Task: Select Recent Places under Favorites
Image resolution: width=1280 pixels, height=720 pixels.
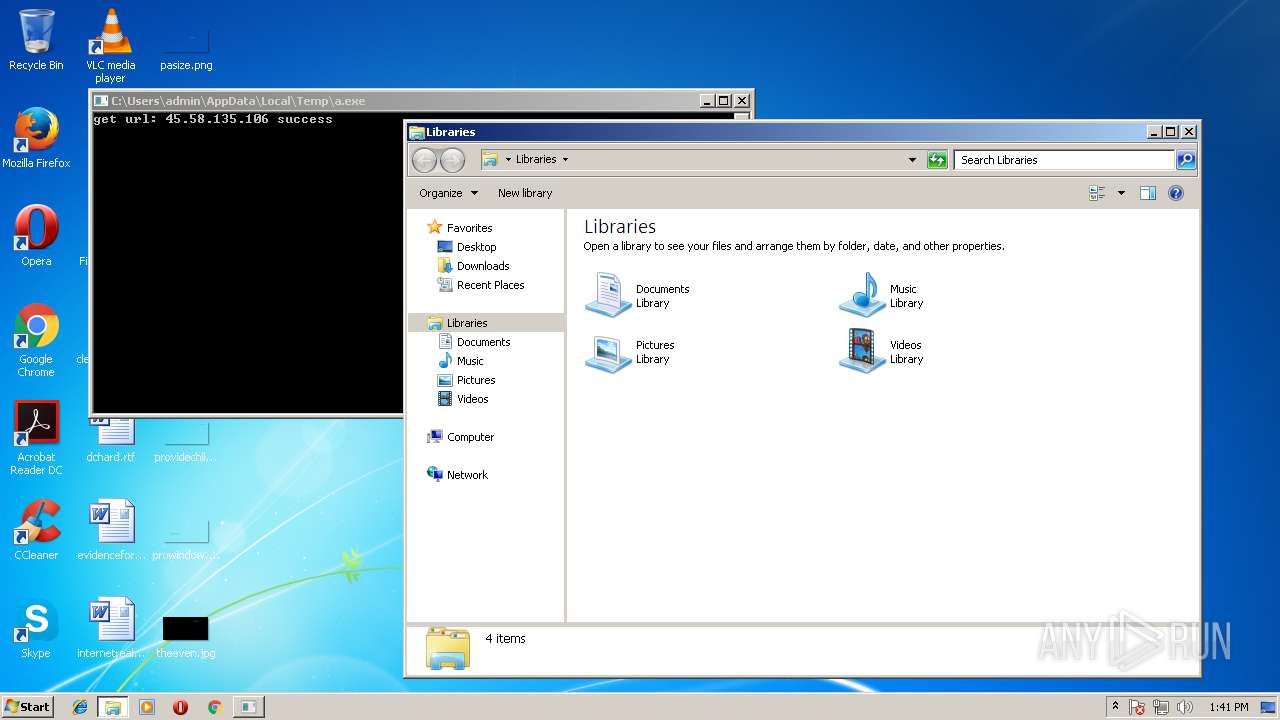Action: (481, 285)
